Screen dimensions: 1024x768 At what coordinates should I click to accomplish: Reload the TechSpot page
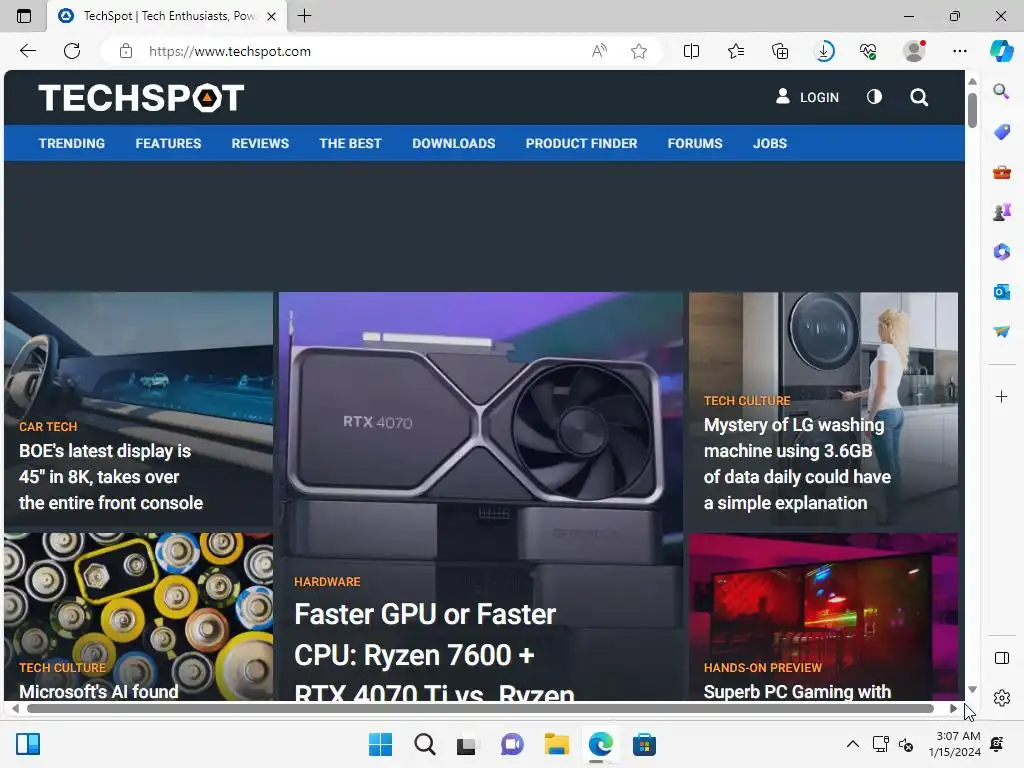[x=72, y=51]
